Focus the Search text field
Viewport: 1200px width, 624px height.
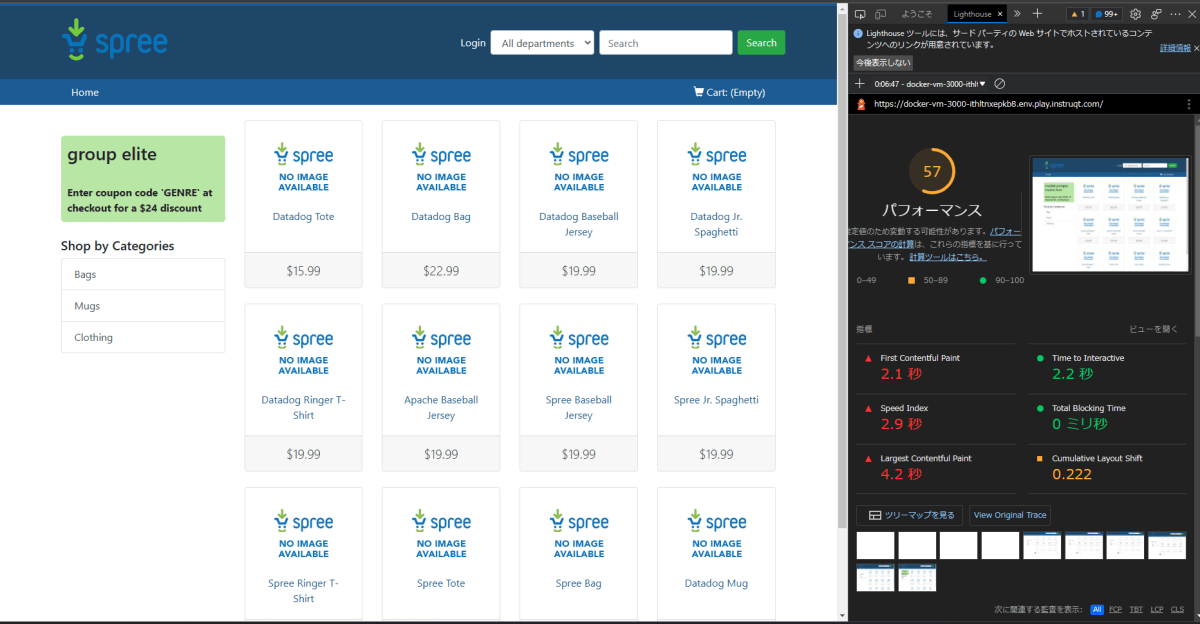click(x=666, y=43)
